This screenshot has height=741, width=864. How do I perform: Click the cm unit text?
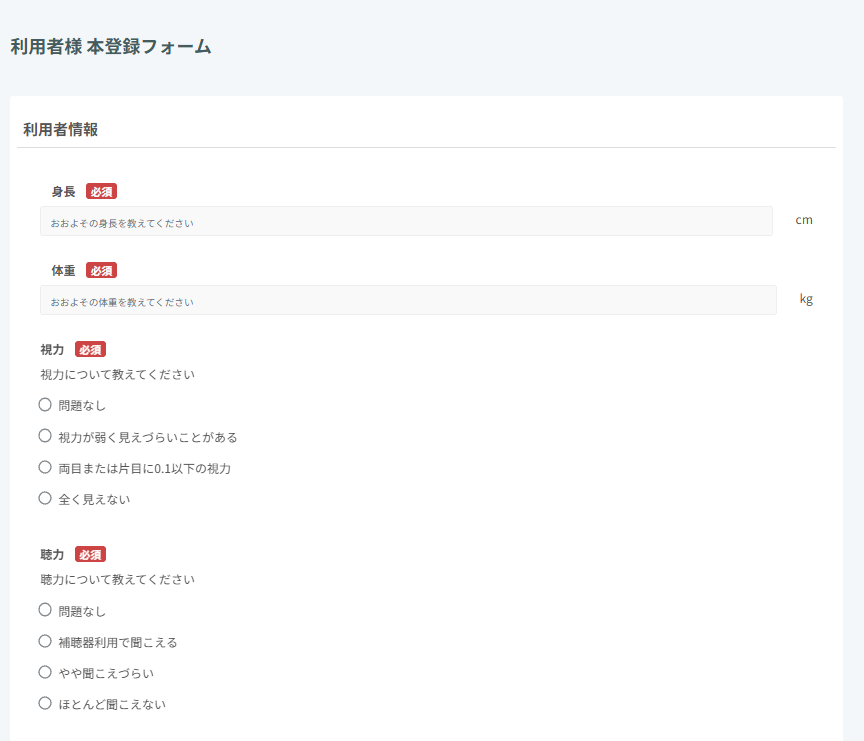[804, 220]
